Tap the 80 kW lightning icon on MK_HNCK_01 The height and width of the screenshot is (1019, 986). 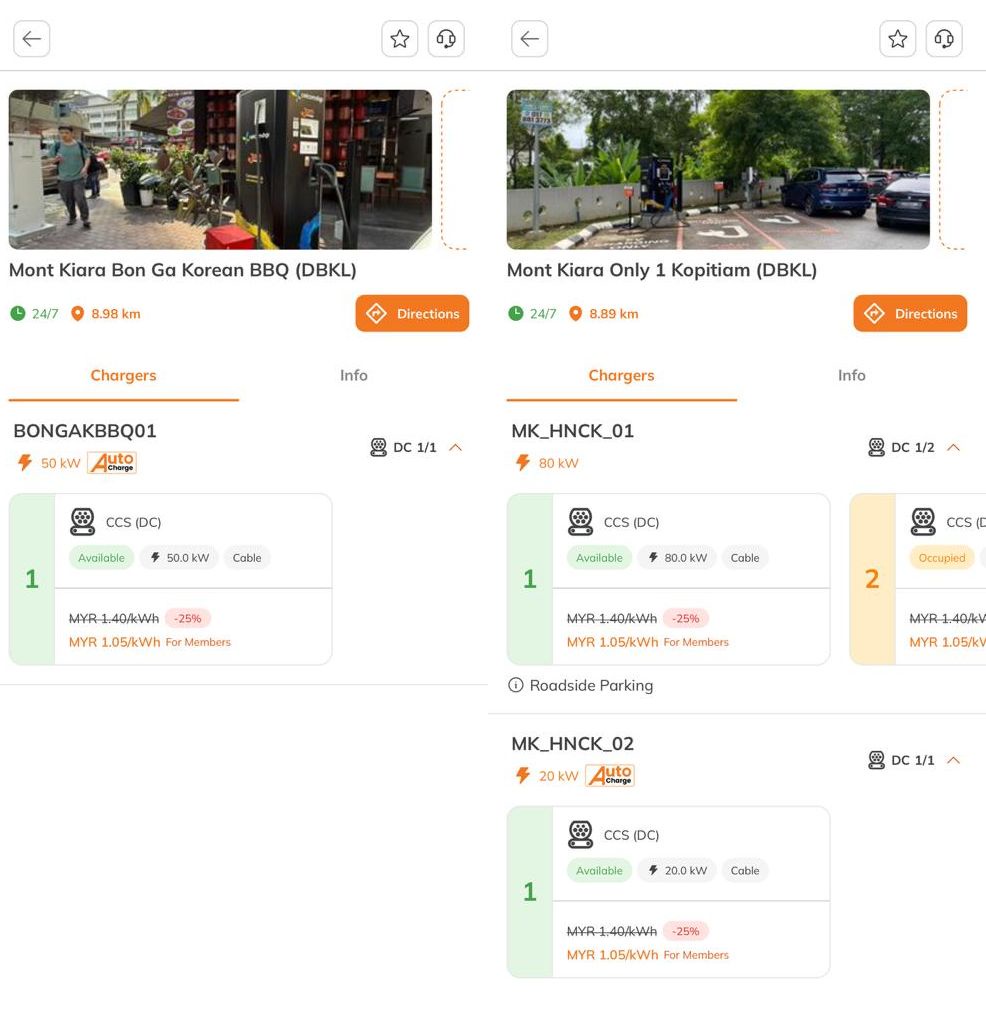[x=523, y=463]
